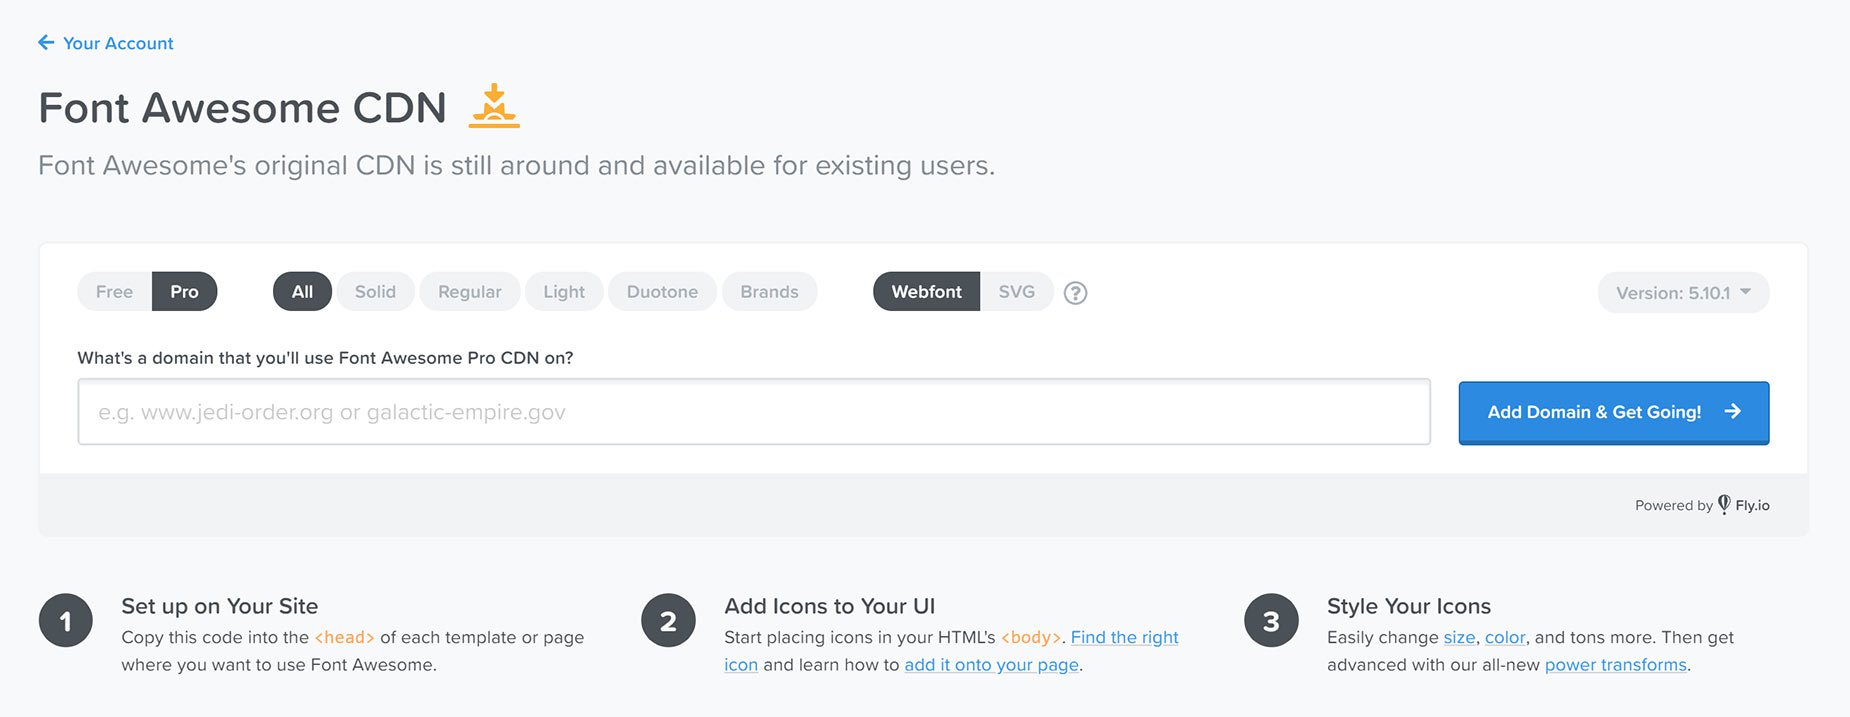Switch the icon format to SVG
Image resolution: width=1850 pixels, height=717 pixels.
(1016, 291)
